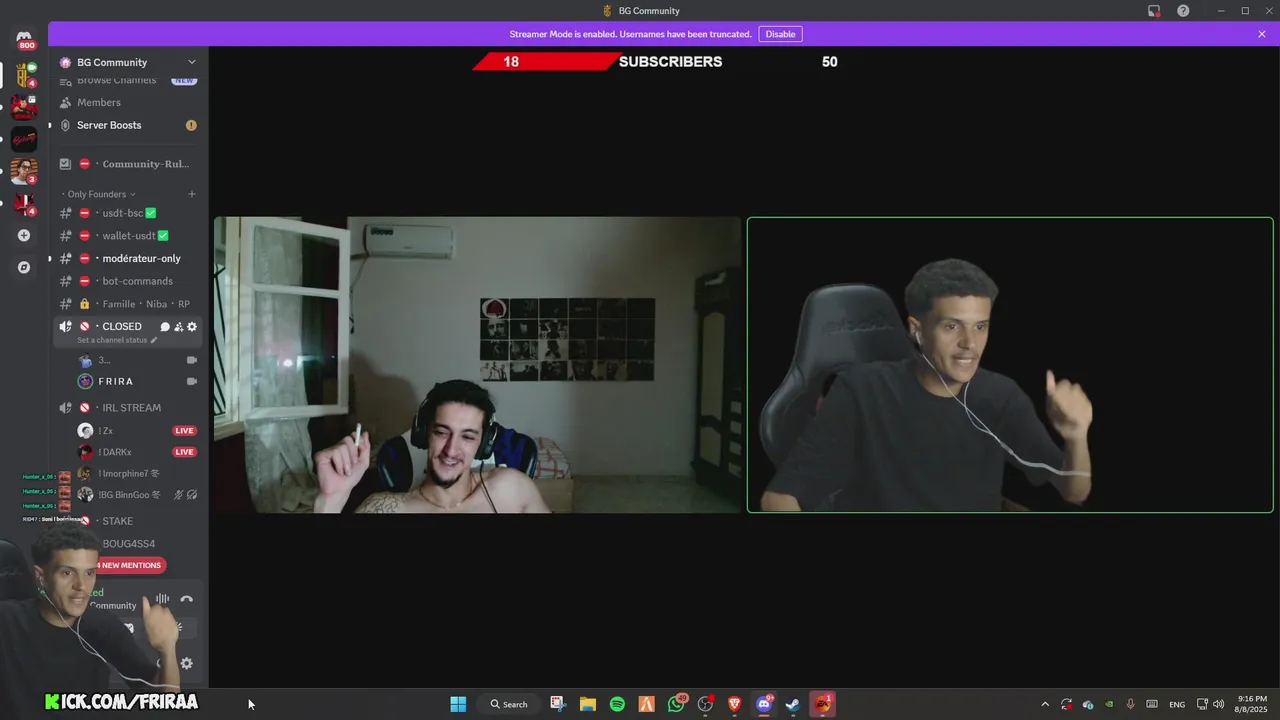Open Brave browser from taskbar

[735, 704]
